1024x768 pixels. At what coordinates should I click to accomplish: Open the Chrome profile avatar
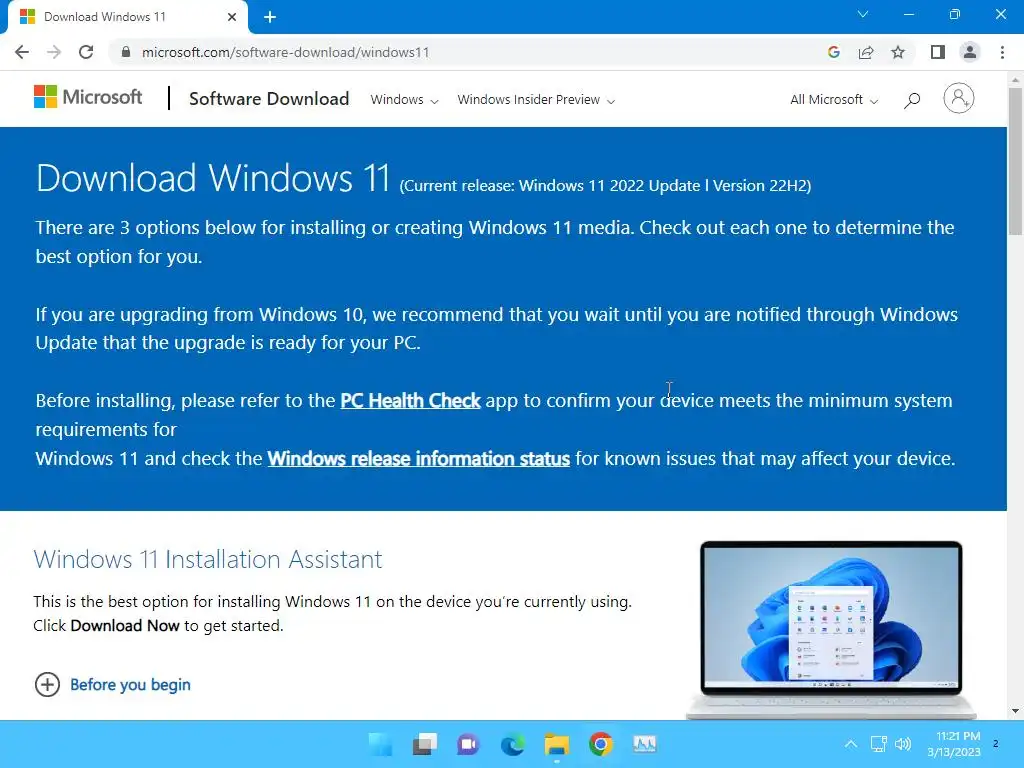(970, 52)
